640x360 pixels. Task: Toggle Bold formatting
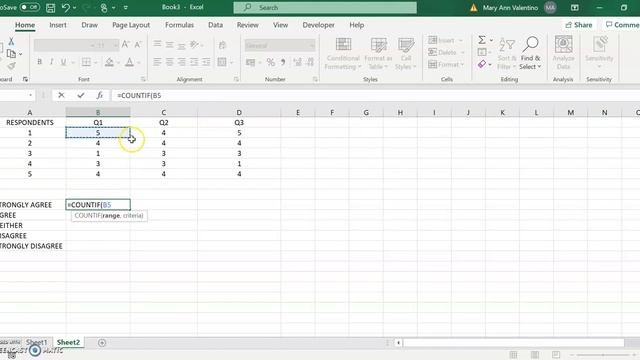click(x=39, y=62)
